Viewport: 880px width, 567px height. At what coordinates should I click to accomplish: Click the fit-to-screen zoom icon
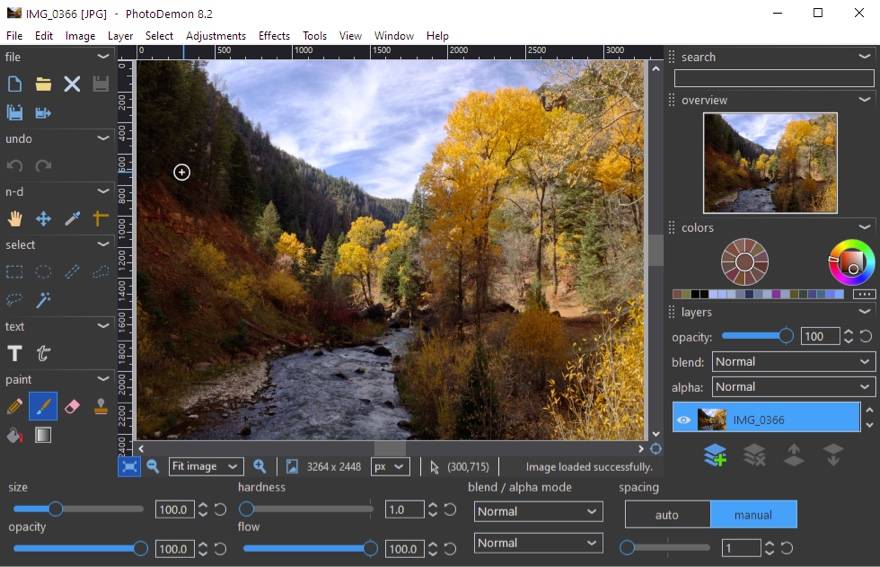click(129, 467)
